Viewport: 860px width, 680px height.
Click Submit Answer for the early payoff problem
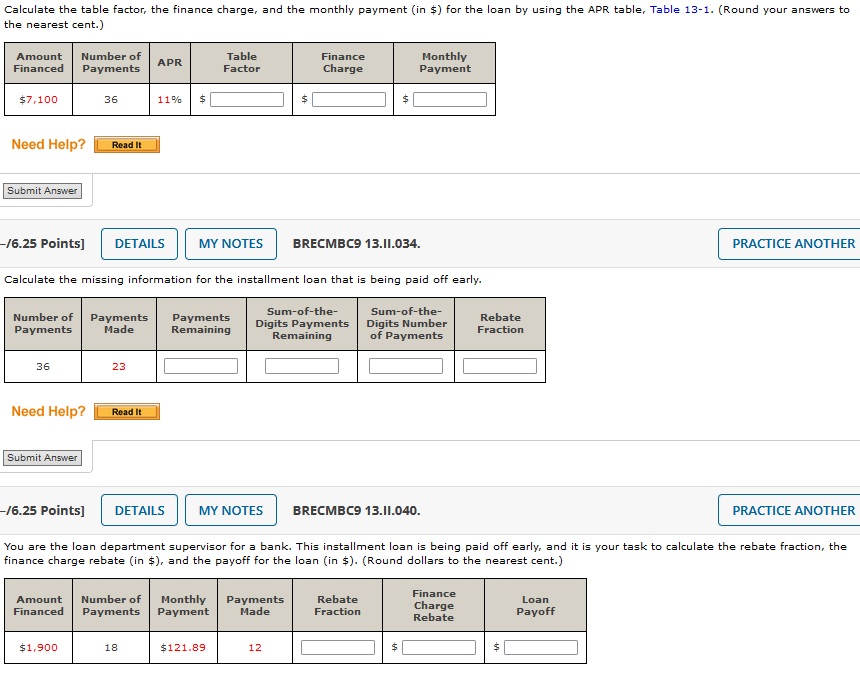[42, 457]
